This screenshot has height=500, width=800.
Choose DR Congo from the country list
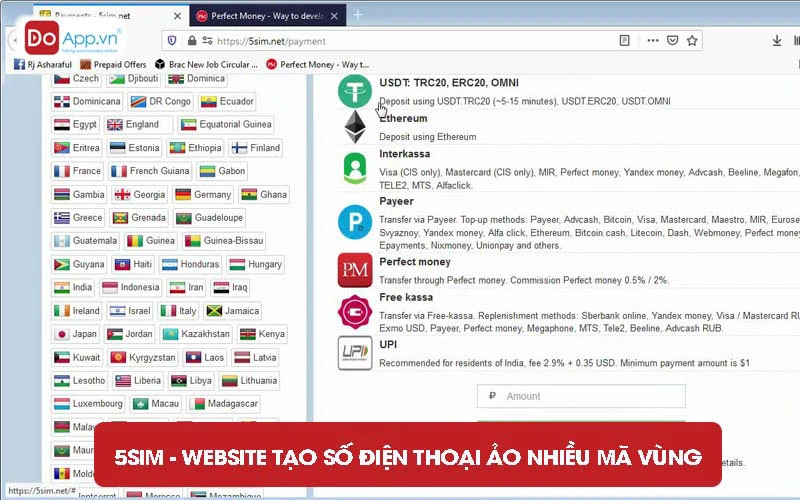(160, 101)
